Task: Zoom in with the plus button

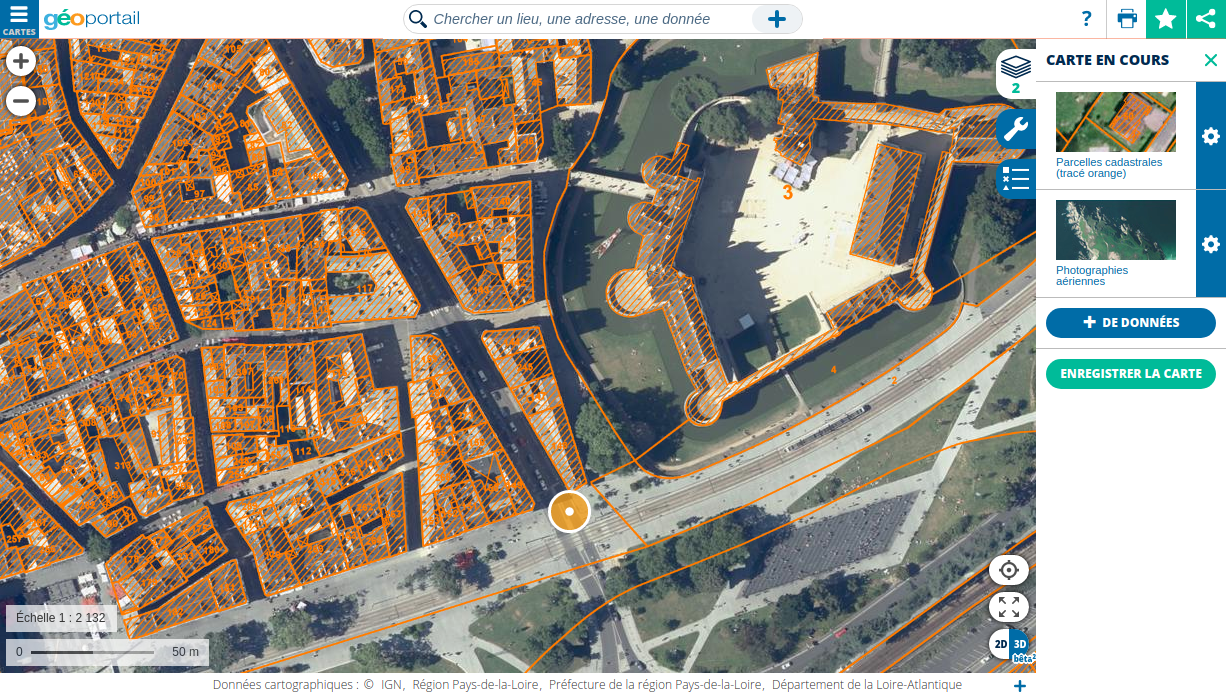Action: [x=21, y=62]
